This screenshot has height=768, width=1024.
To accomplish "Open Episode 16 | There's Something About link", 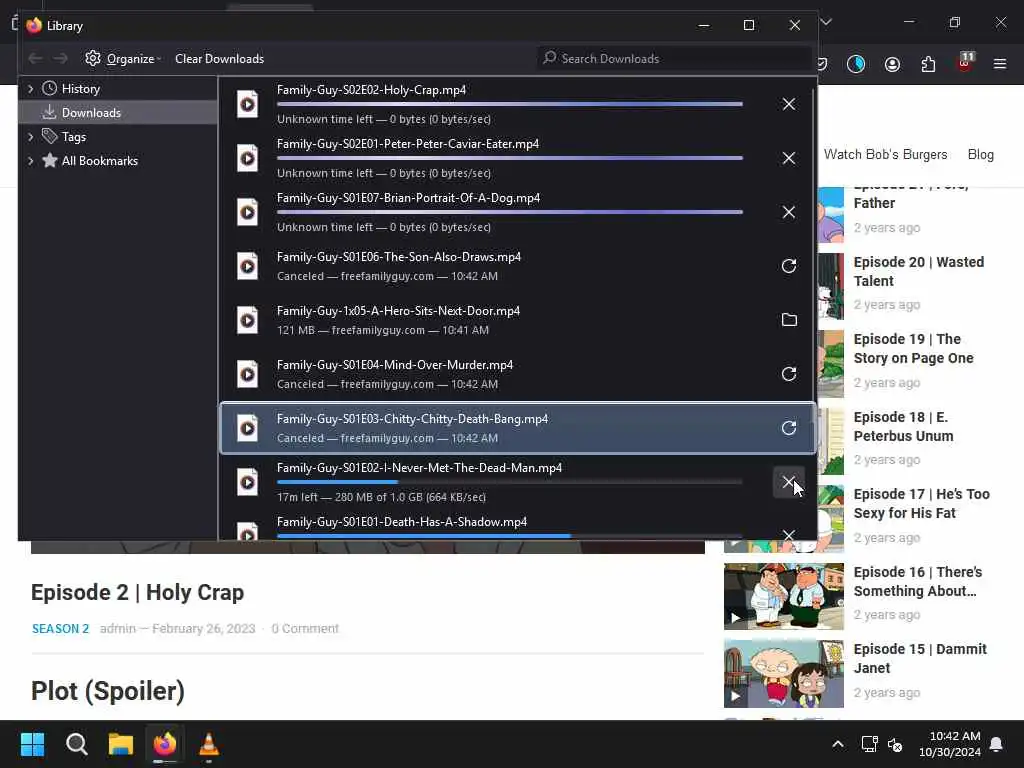I will click(918, 581).
